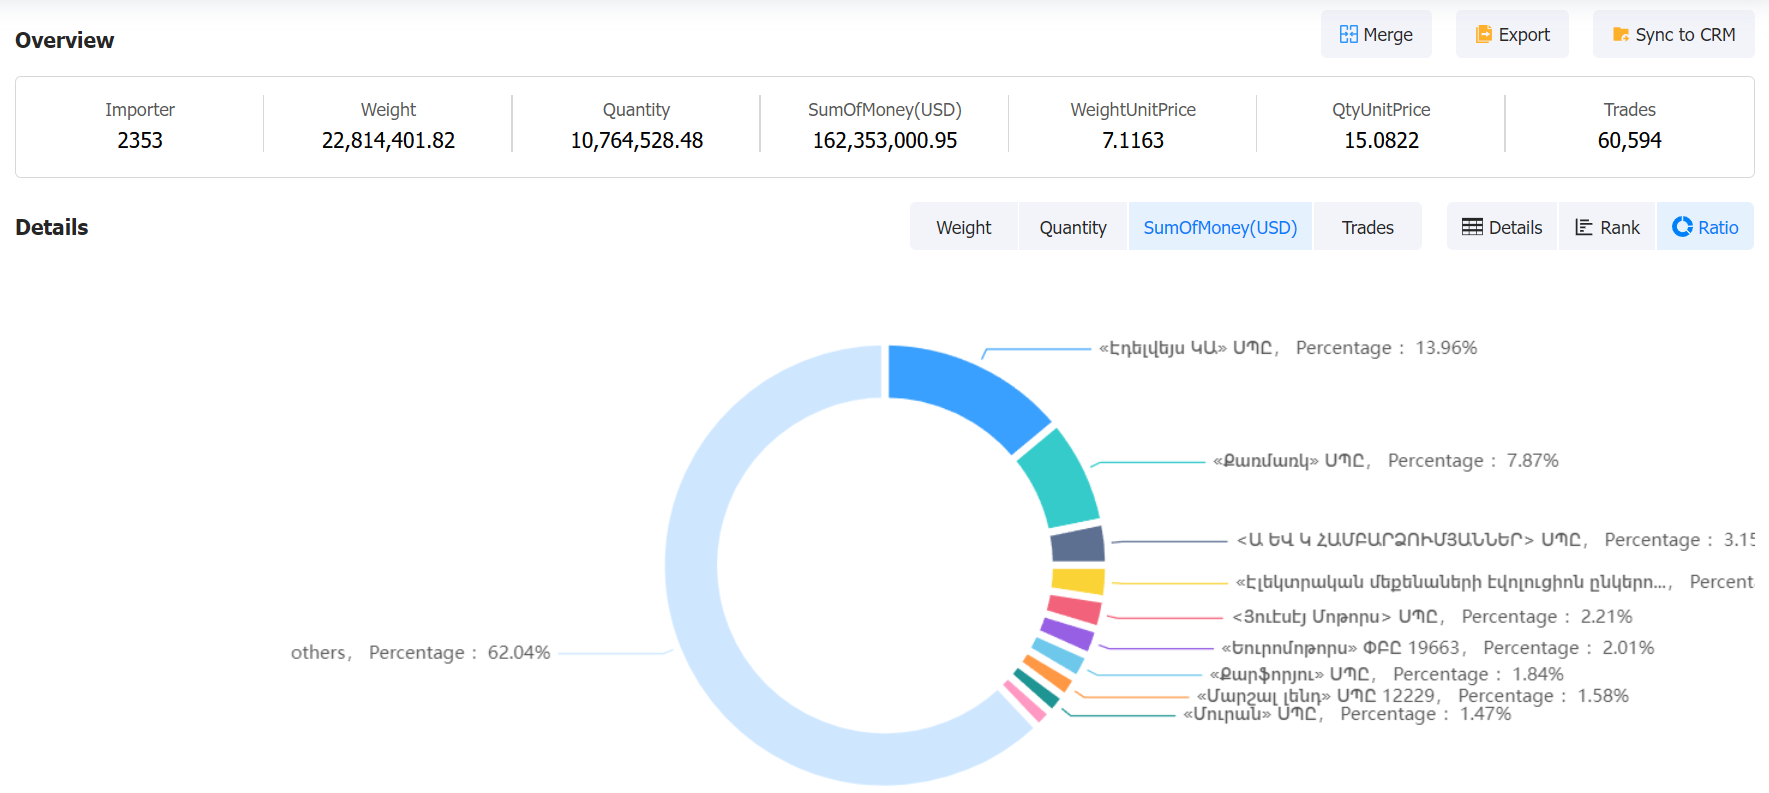
Task: Click the Ratio donut icon
Action: click(1682, 227)
